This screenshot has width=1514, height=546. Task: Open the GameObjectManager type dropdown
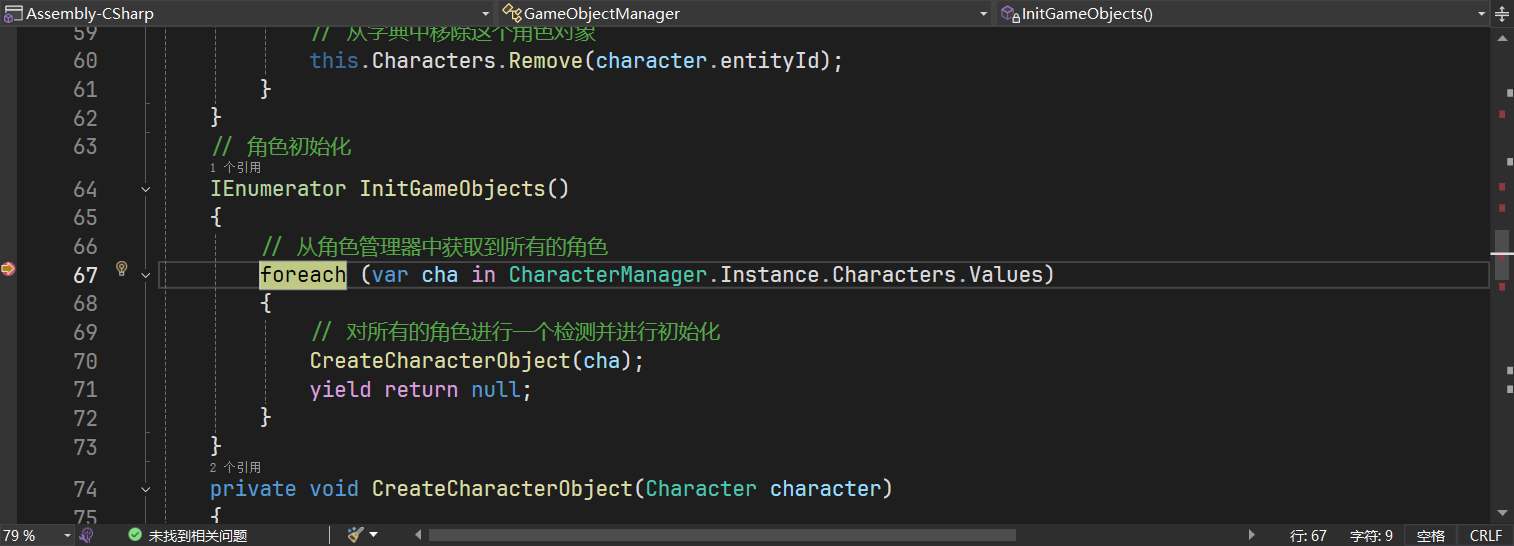click(984, 13)
